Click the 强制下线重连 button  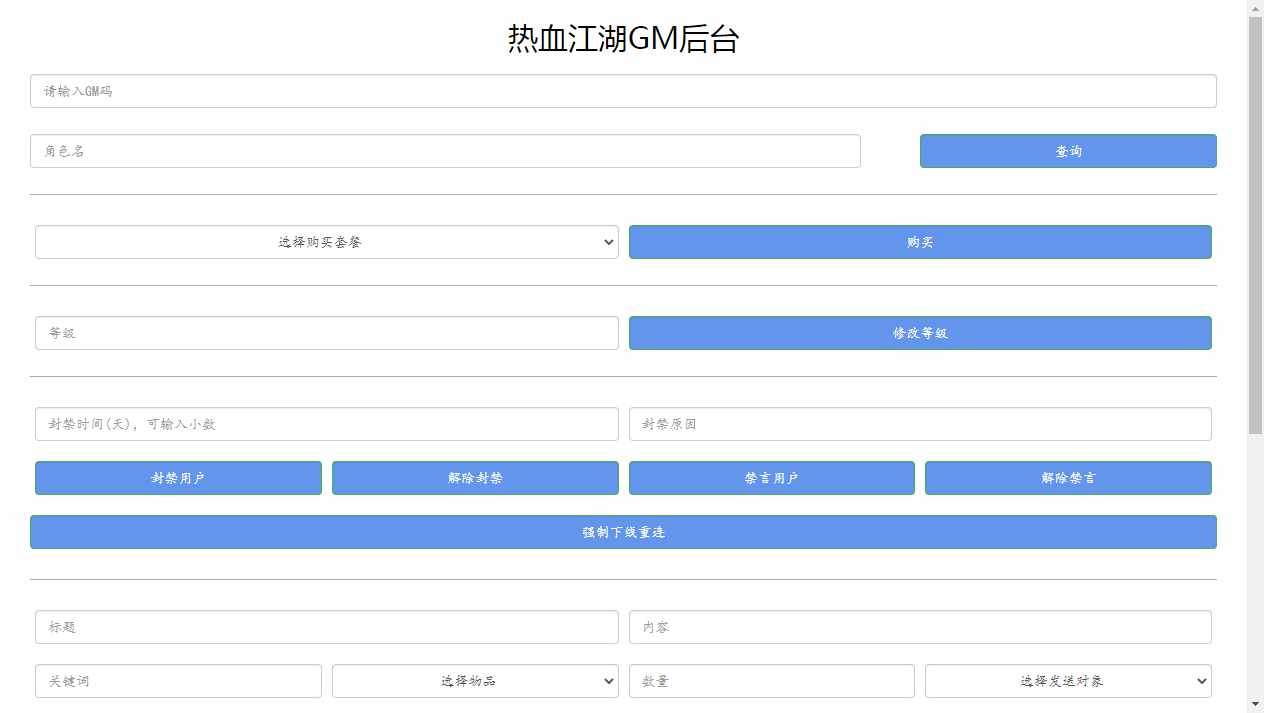coord(622,532)
